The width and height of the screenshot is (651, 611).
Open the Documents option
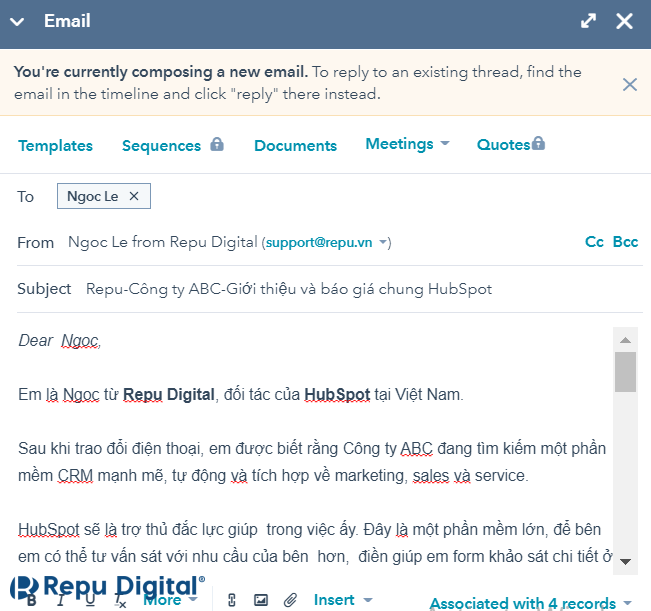coord(295,146)
